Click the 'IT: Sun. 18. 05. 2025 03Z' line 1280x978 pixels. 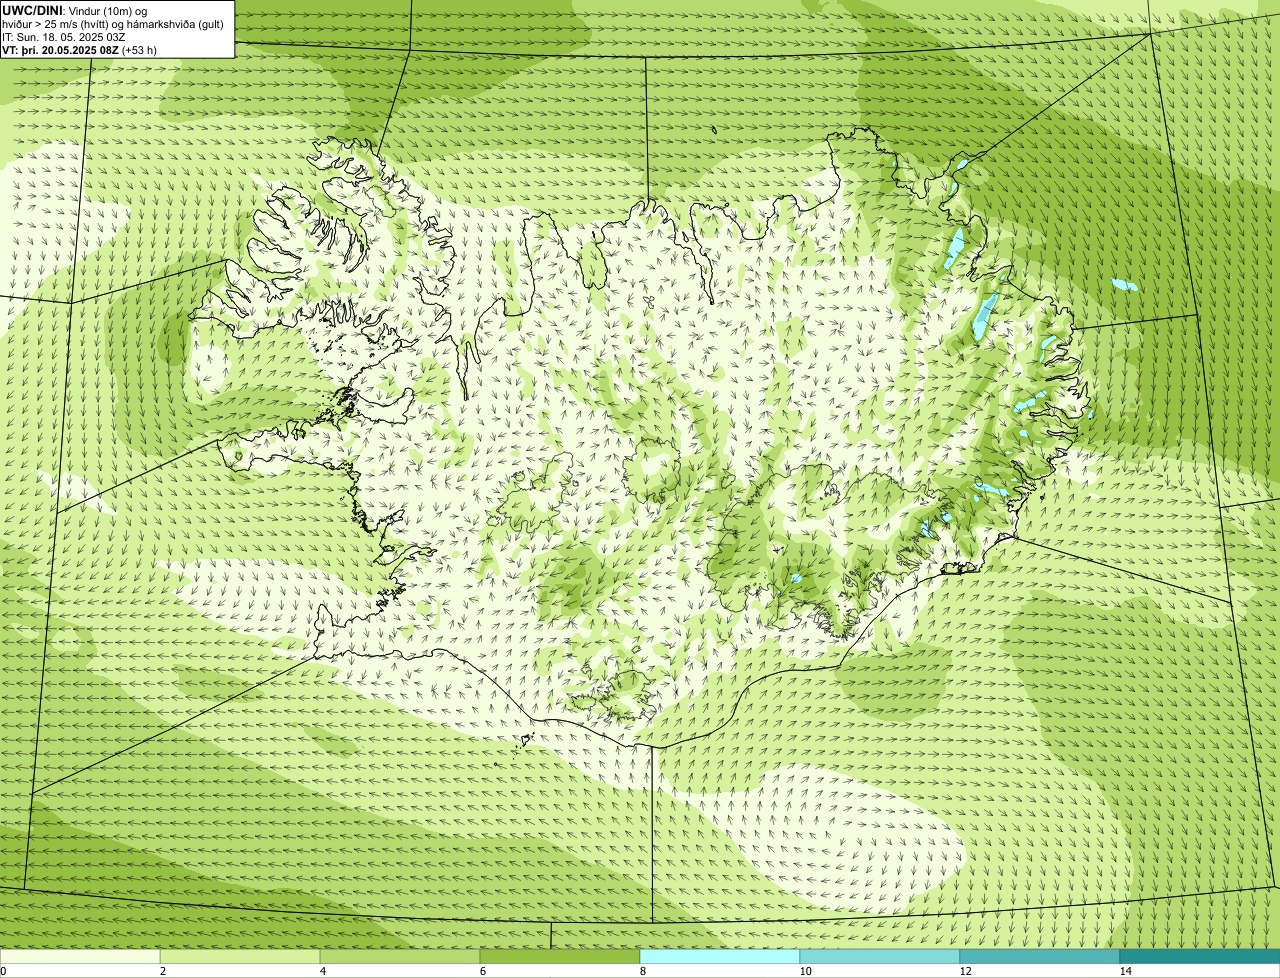(63, 37)
